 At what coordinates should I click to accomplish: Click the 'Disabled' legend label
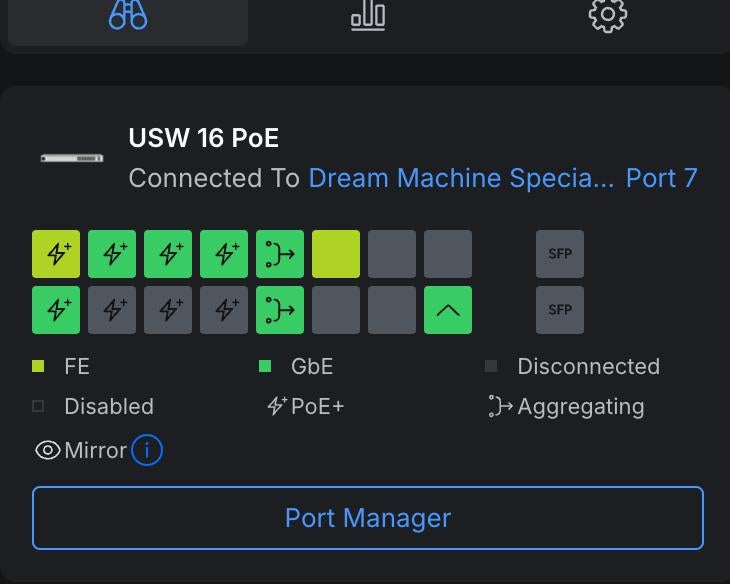(x=109, y=407)
